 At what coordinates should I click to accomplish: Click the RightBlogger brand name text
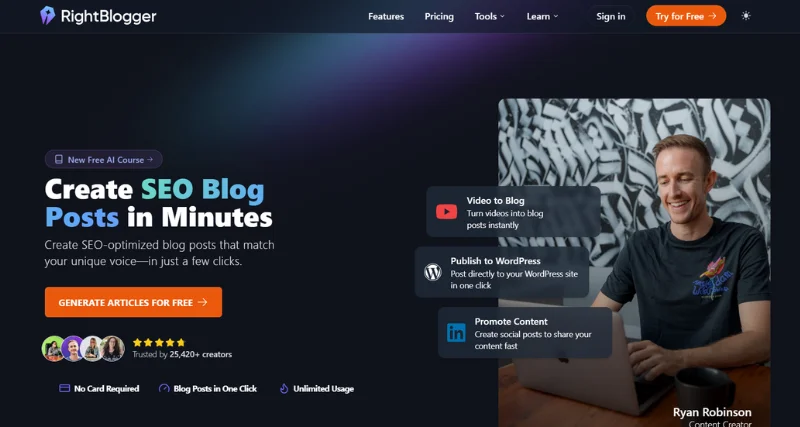109,16
